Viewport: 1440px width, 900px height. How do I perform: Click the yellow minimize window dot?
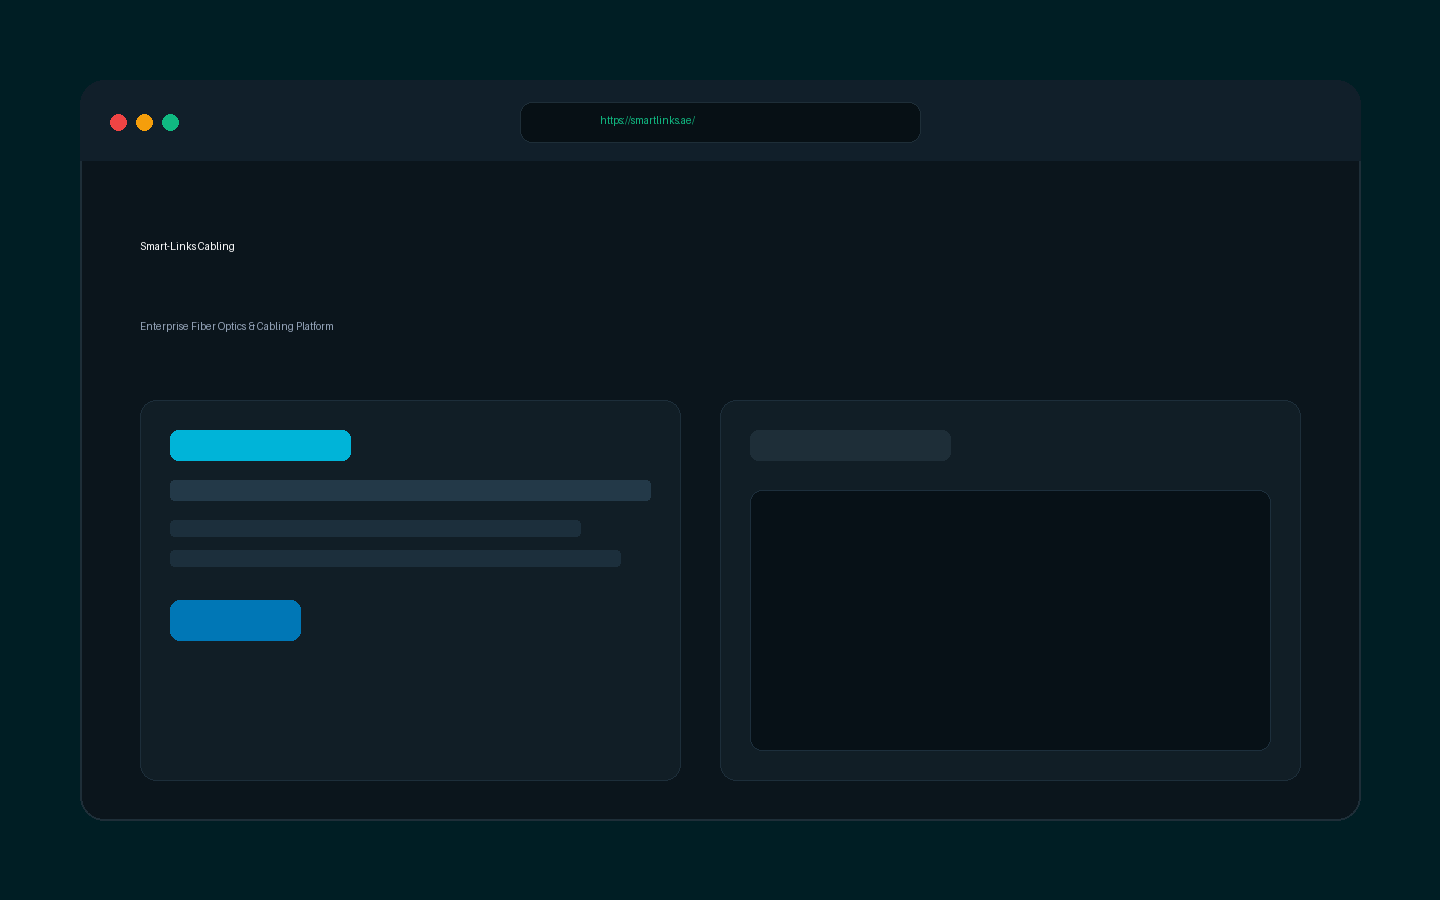pos(144,122)
